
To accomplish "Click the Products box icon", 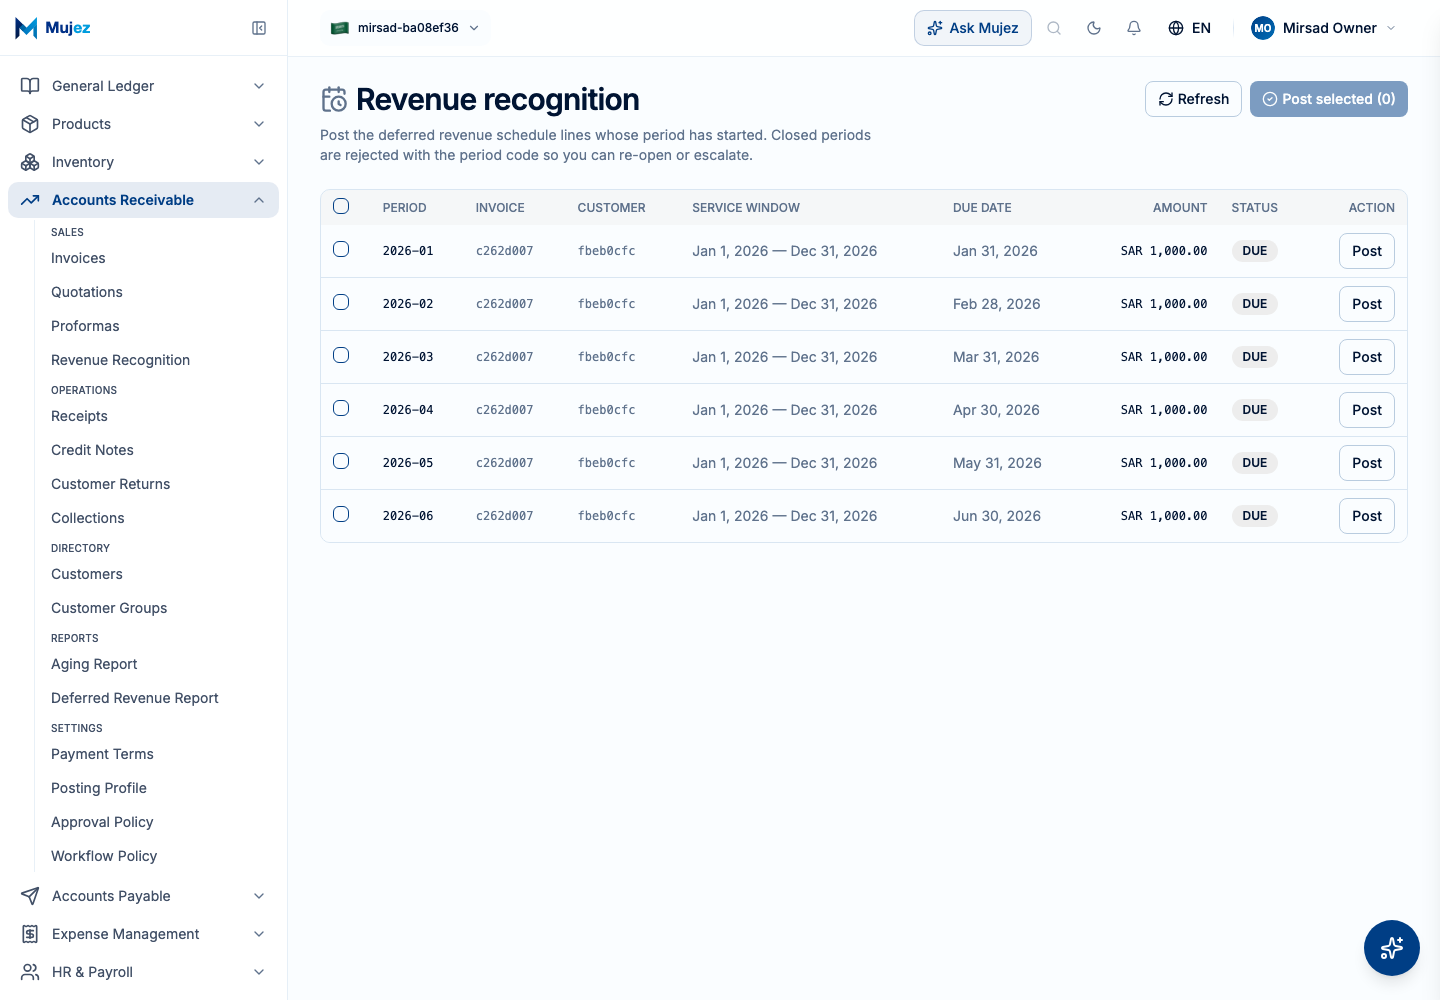I will click(30, 124).
